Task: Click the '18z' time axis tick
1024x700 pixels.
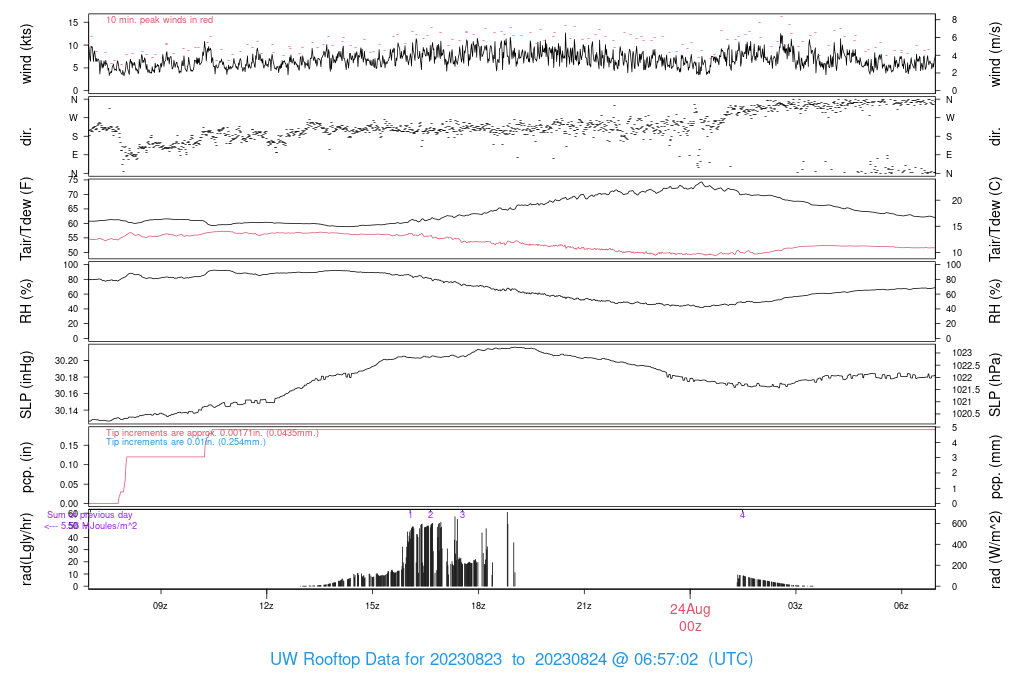Action: point(478,606)
